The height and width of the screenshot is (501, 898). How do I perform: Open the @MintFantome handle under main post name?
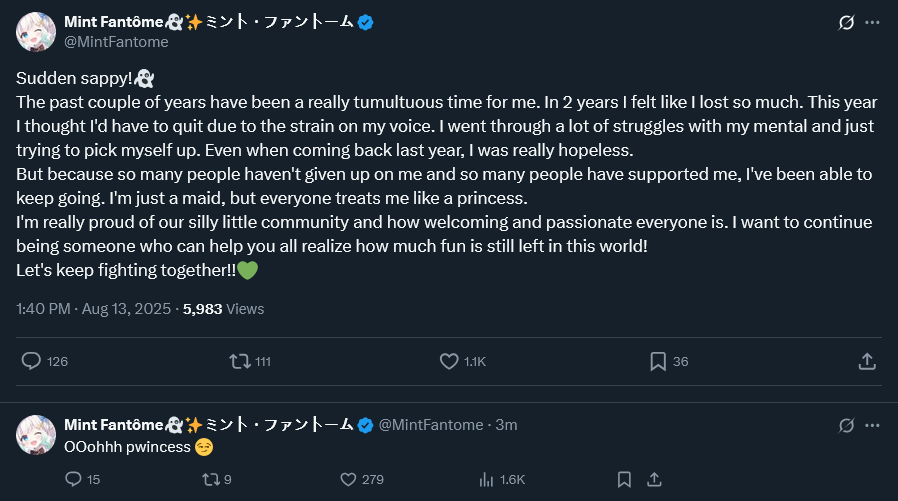[116, 42]
